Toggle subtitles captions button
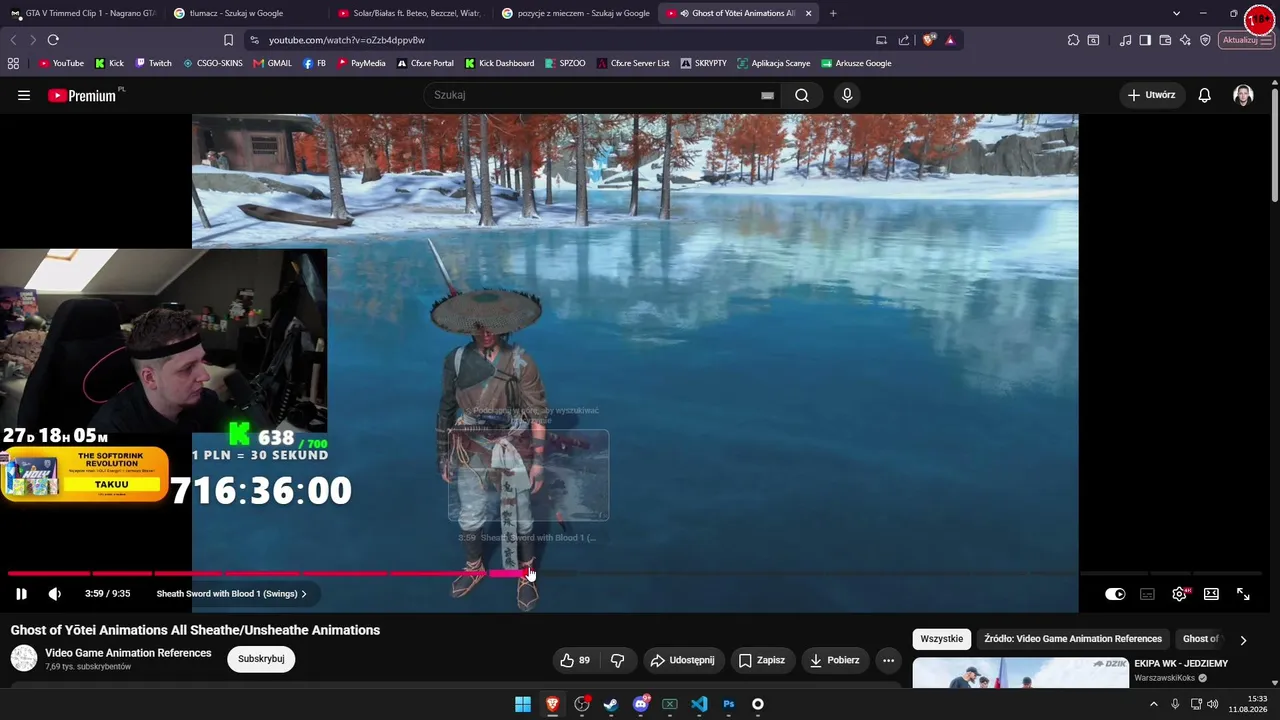The height and width of the screenshot is (720, 1280). click(1148, 594)
